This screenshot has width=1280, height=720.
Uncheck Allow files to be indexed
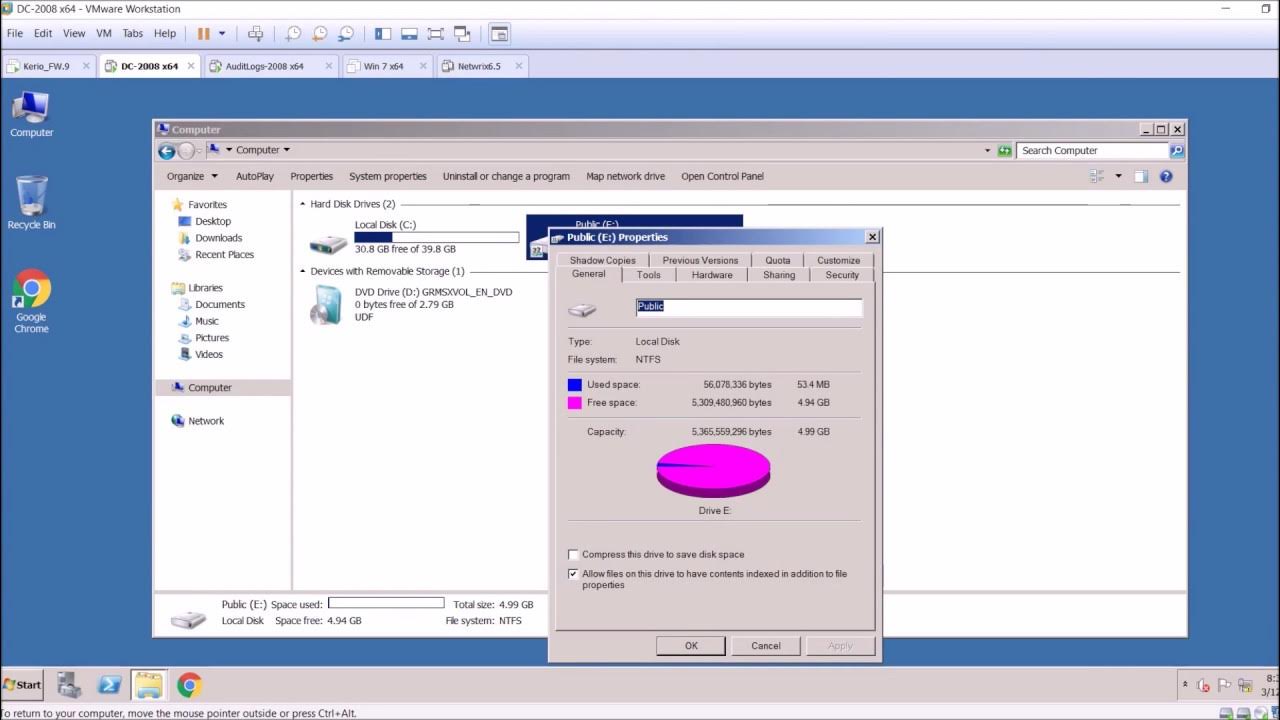pos(573,574)
